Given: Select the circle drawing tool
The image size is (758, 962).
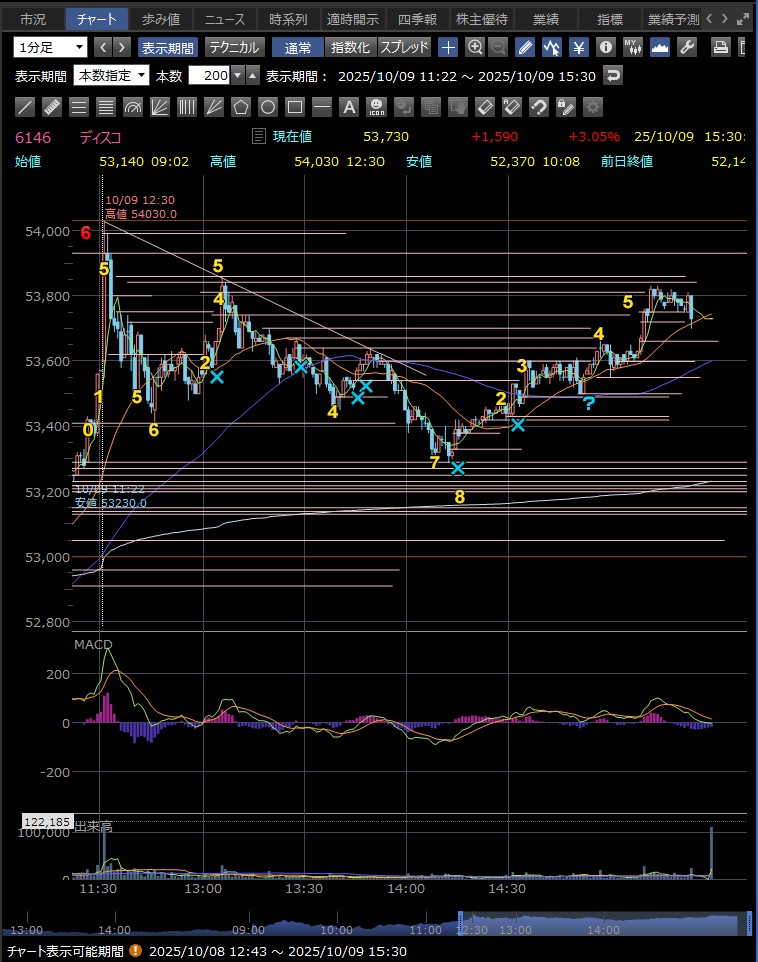Looking at the screenshot, I should point(268,107).
